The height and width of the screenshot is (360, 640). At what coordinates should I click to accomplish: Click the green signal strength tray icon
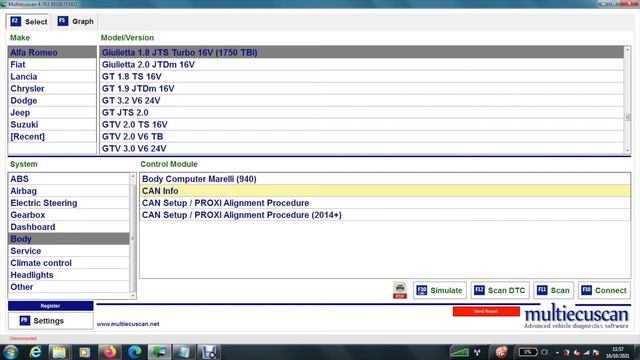[x=460, y=352]
